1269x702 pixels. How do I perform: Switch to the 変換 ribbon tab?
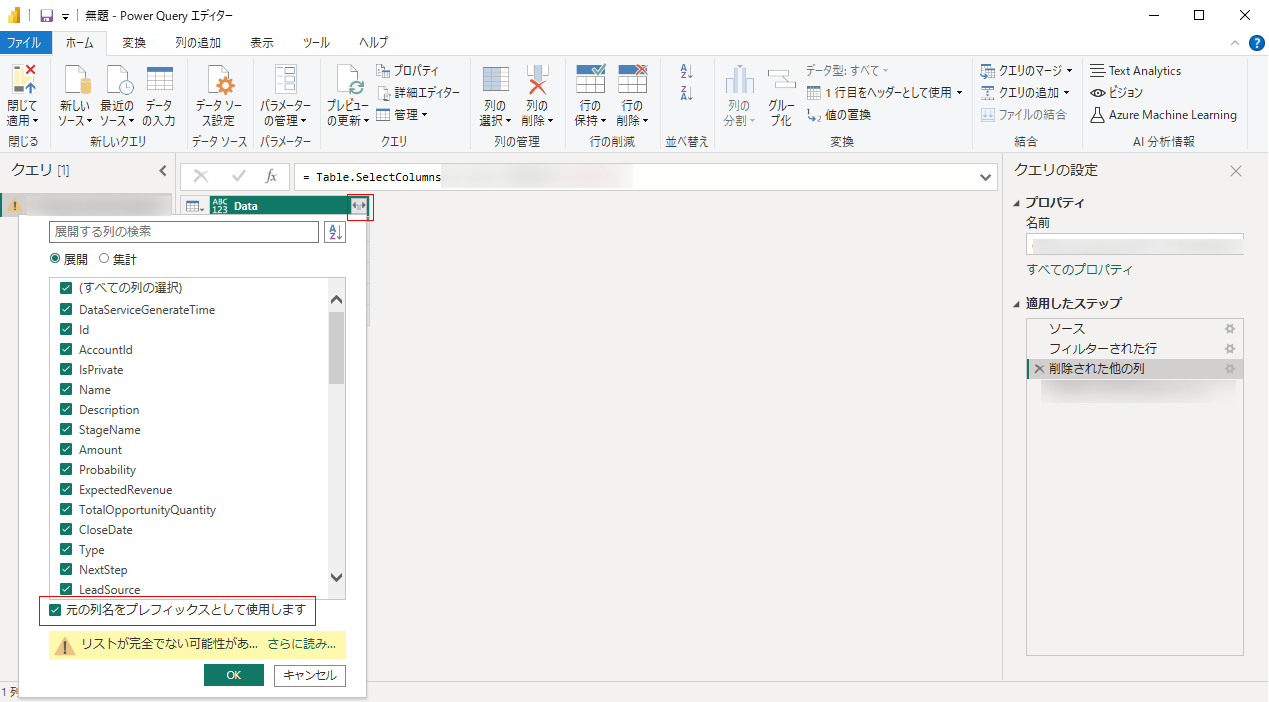133,43
